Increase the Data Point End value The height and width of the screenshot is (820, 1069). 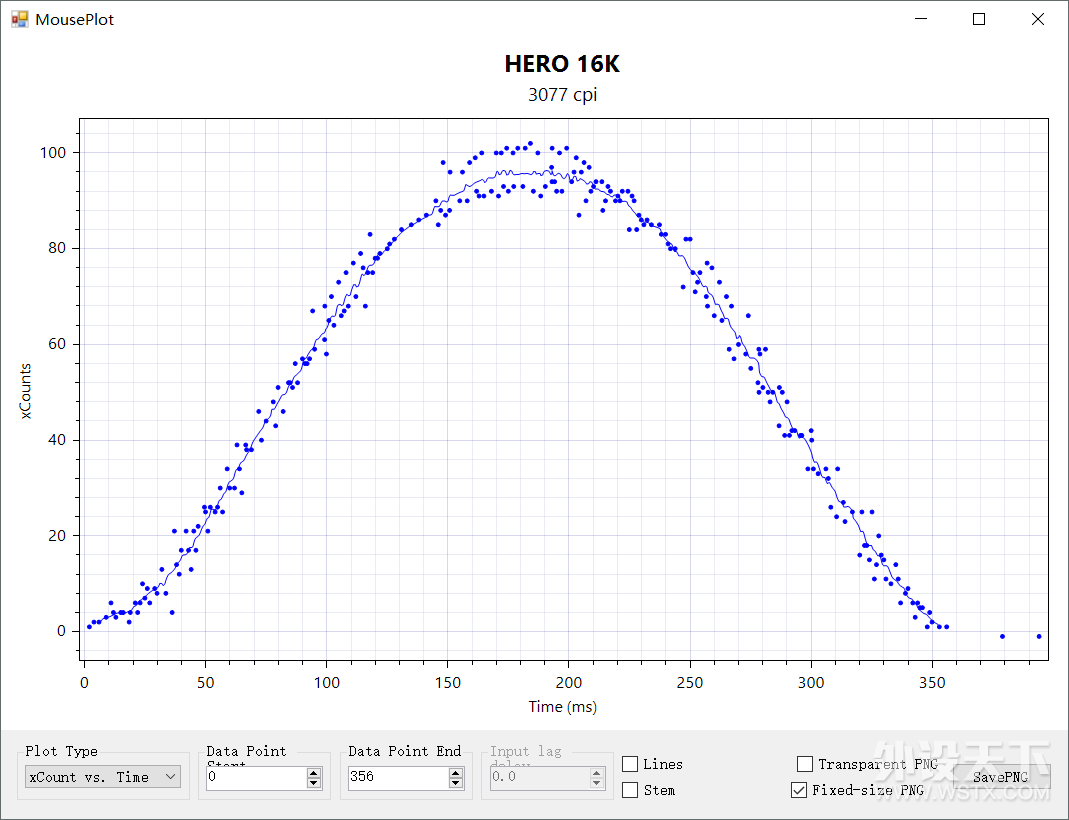tap(456, 772)
